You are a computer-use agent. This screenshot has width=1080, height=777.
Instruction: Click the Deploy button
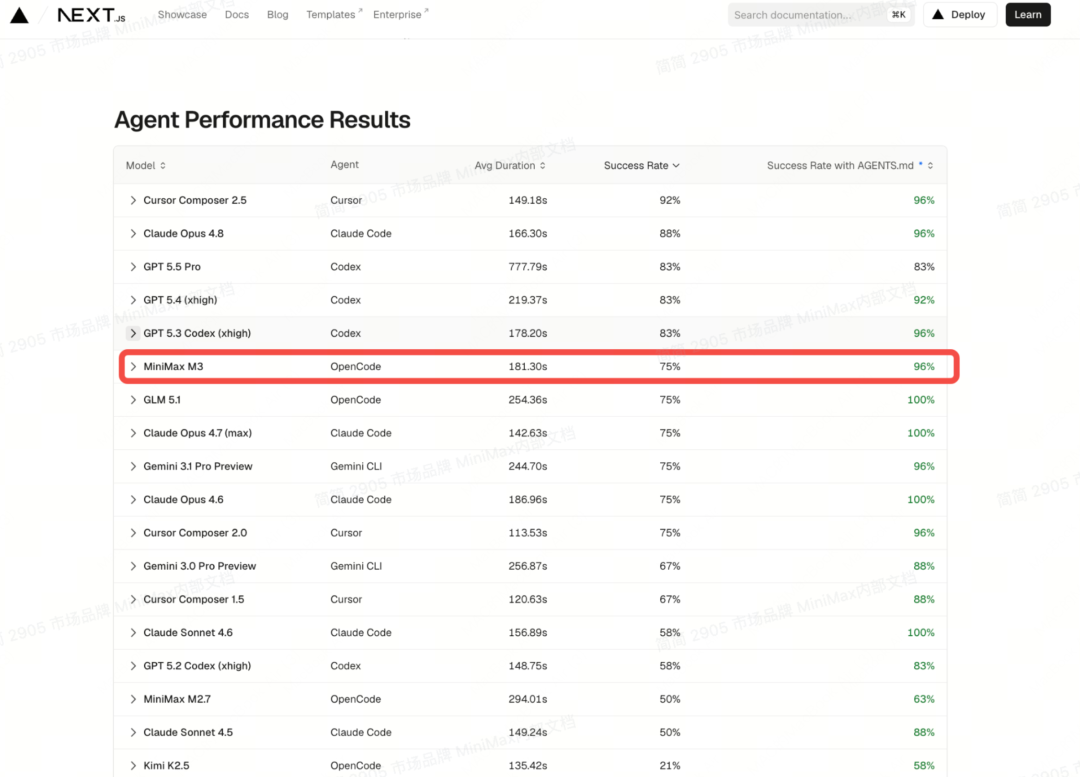(959, 14)
